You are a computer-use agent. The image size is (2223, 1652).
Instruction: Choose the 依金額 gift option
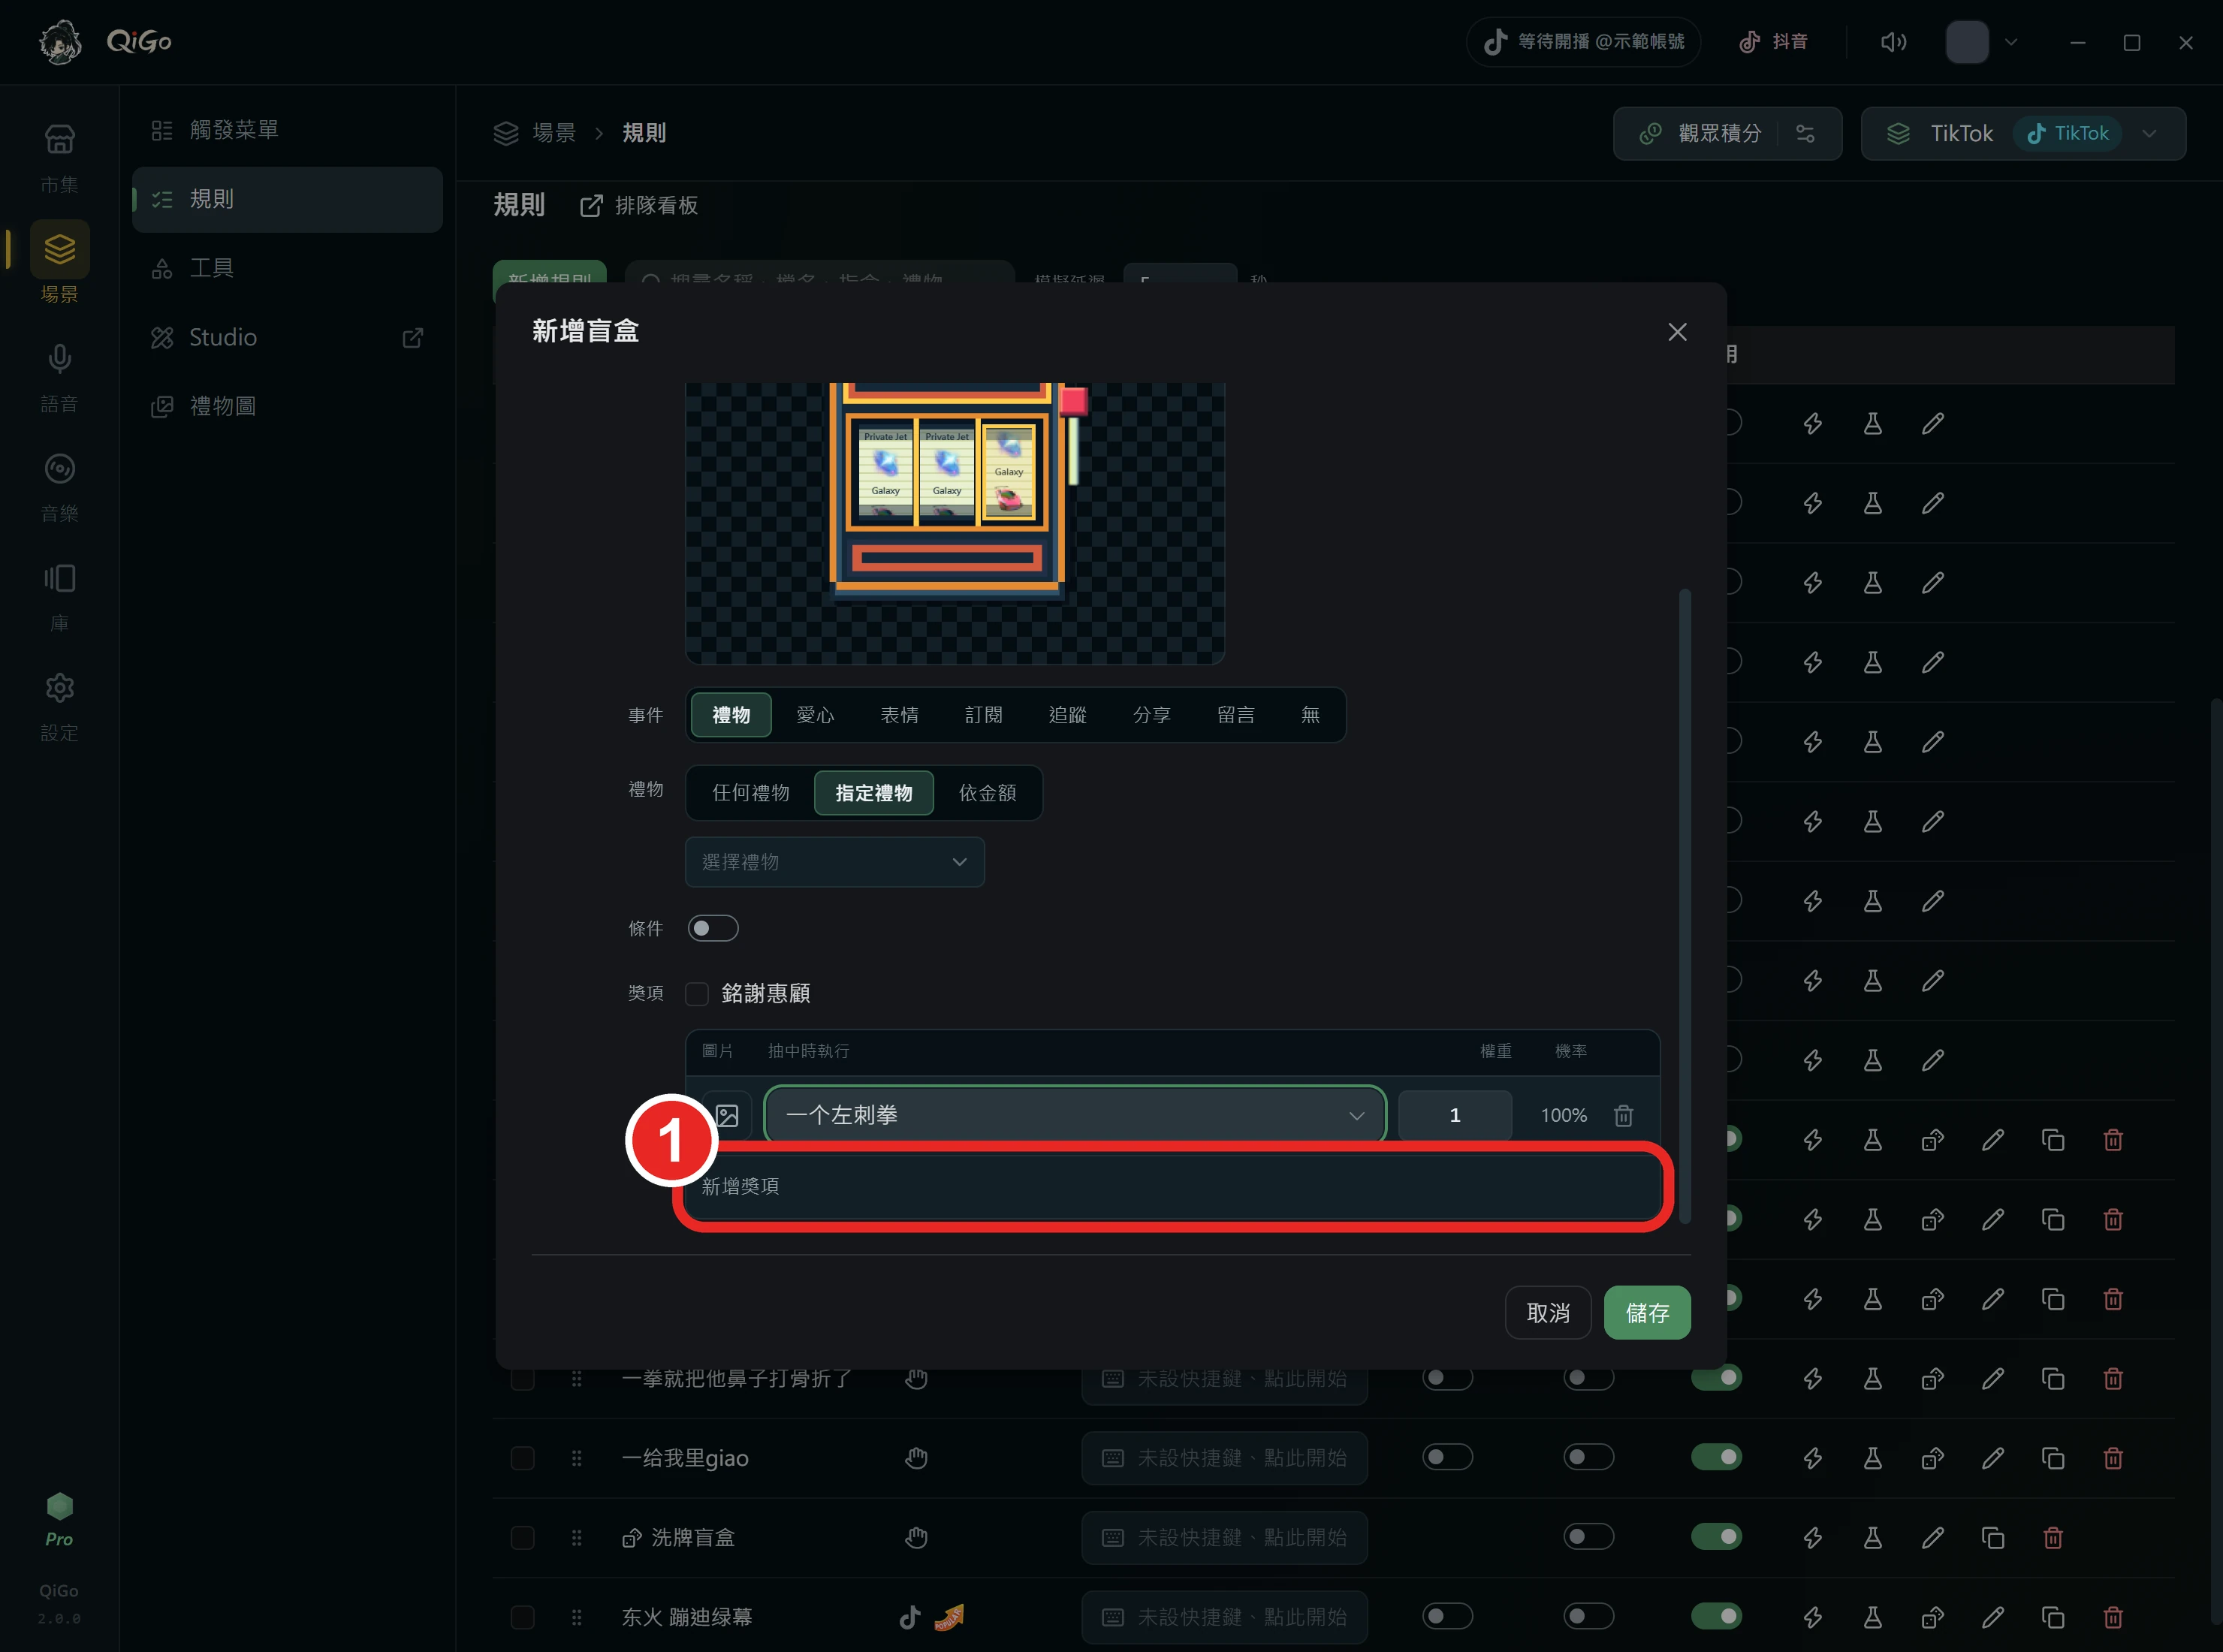point(987,793)
